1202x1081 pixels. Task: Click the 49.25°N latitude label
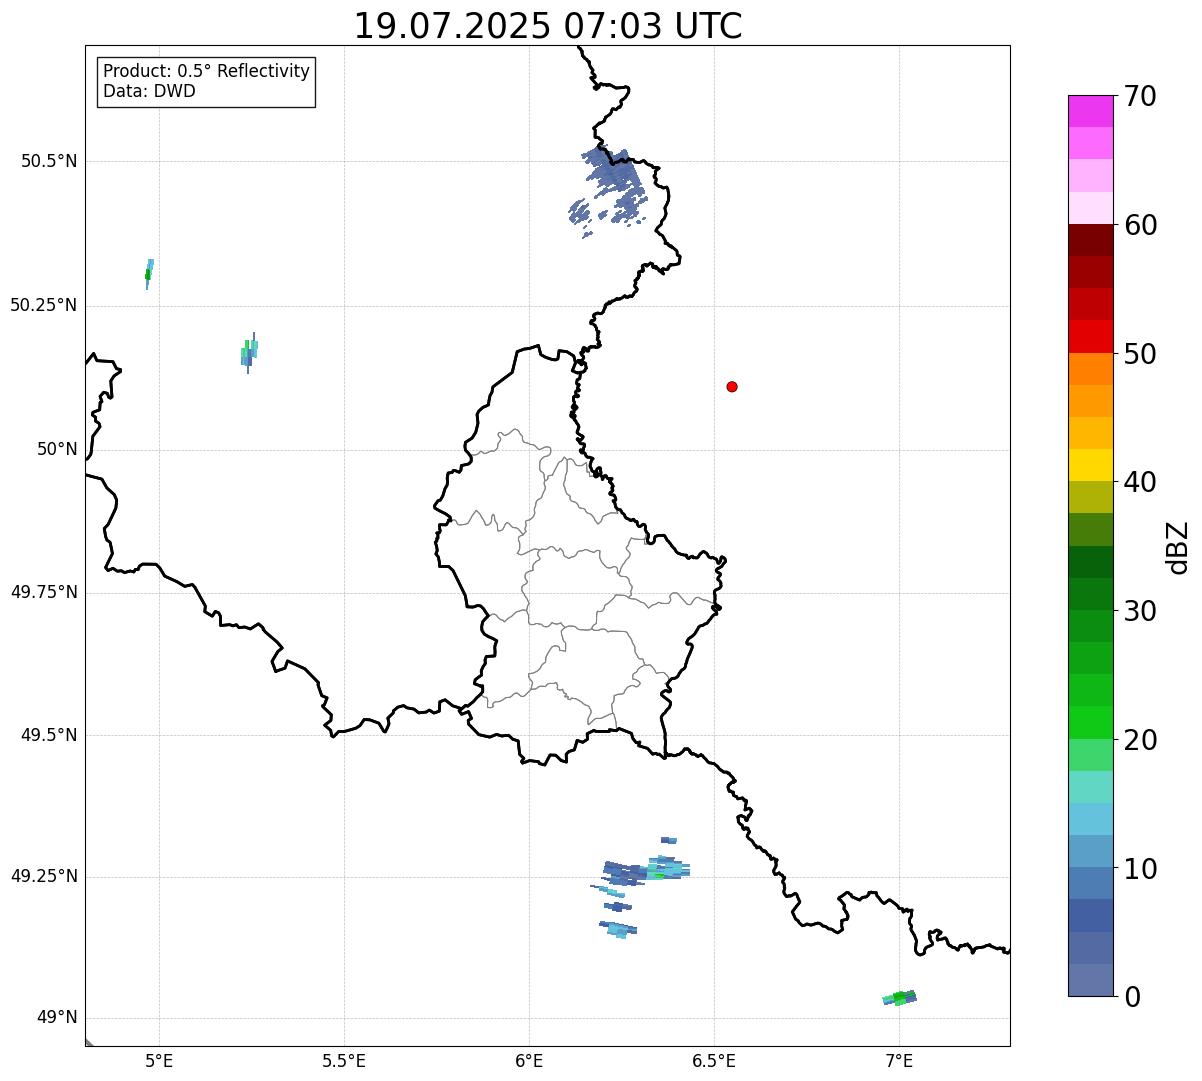click(44, 876)
